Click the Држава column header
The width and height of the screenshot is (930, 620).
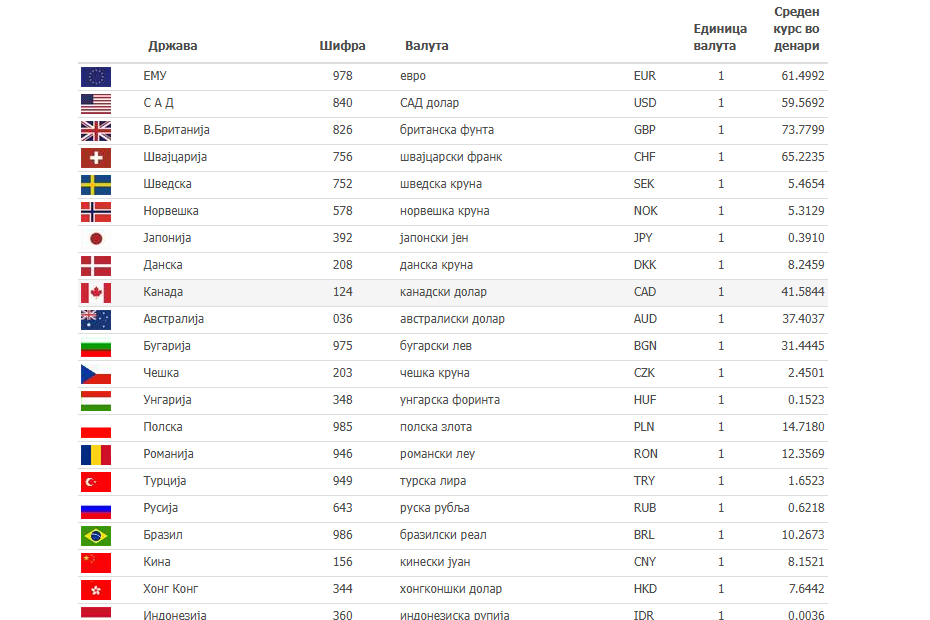(x=173, y=46)
